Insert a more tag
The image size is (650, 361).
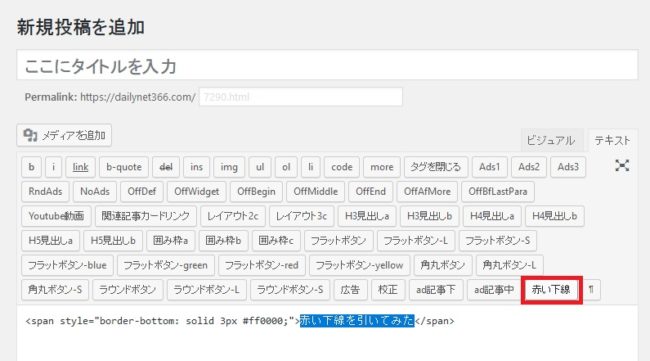382,167
